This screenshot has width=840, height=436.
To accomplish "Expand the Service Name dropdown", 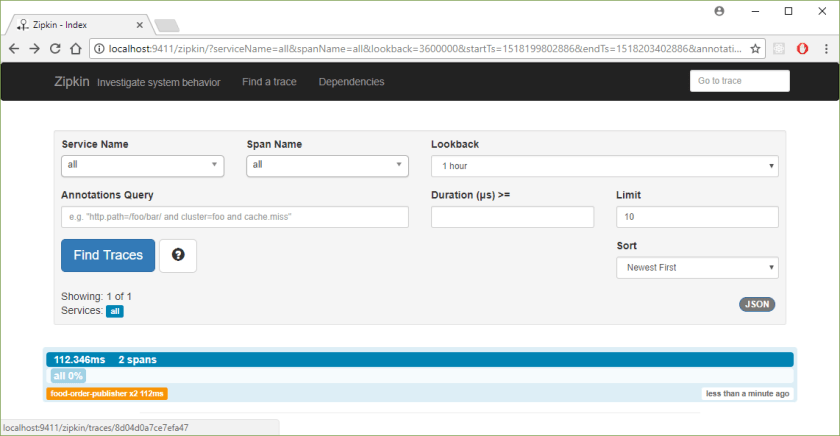I will click(143, 165).
